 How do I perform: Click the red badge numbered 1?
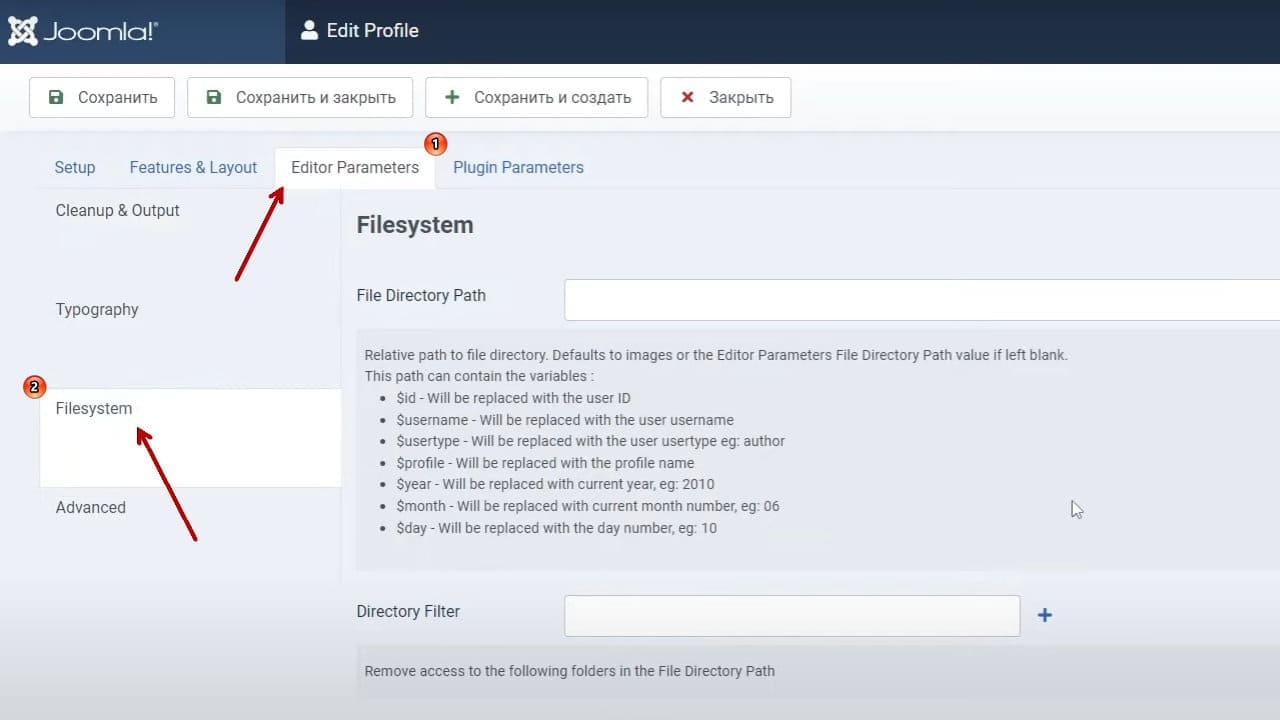coord(436,144)
